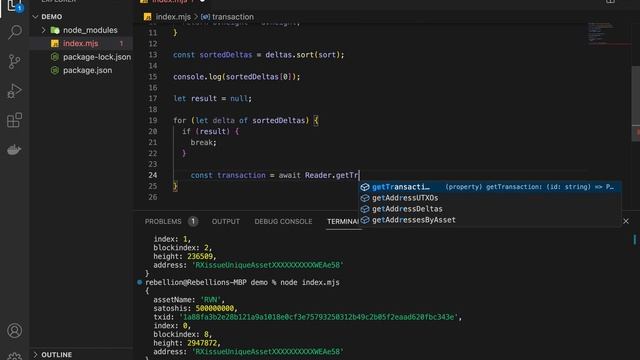This screenshot has width=640, height=360.
Task: Close the bottom panel
Action: pyautogui.click(x=626, y=221)
